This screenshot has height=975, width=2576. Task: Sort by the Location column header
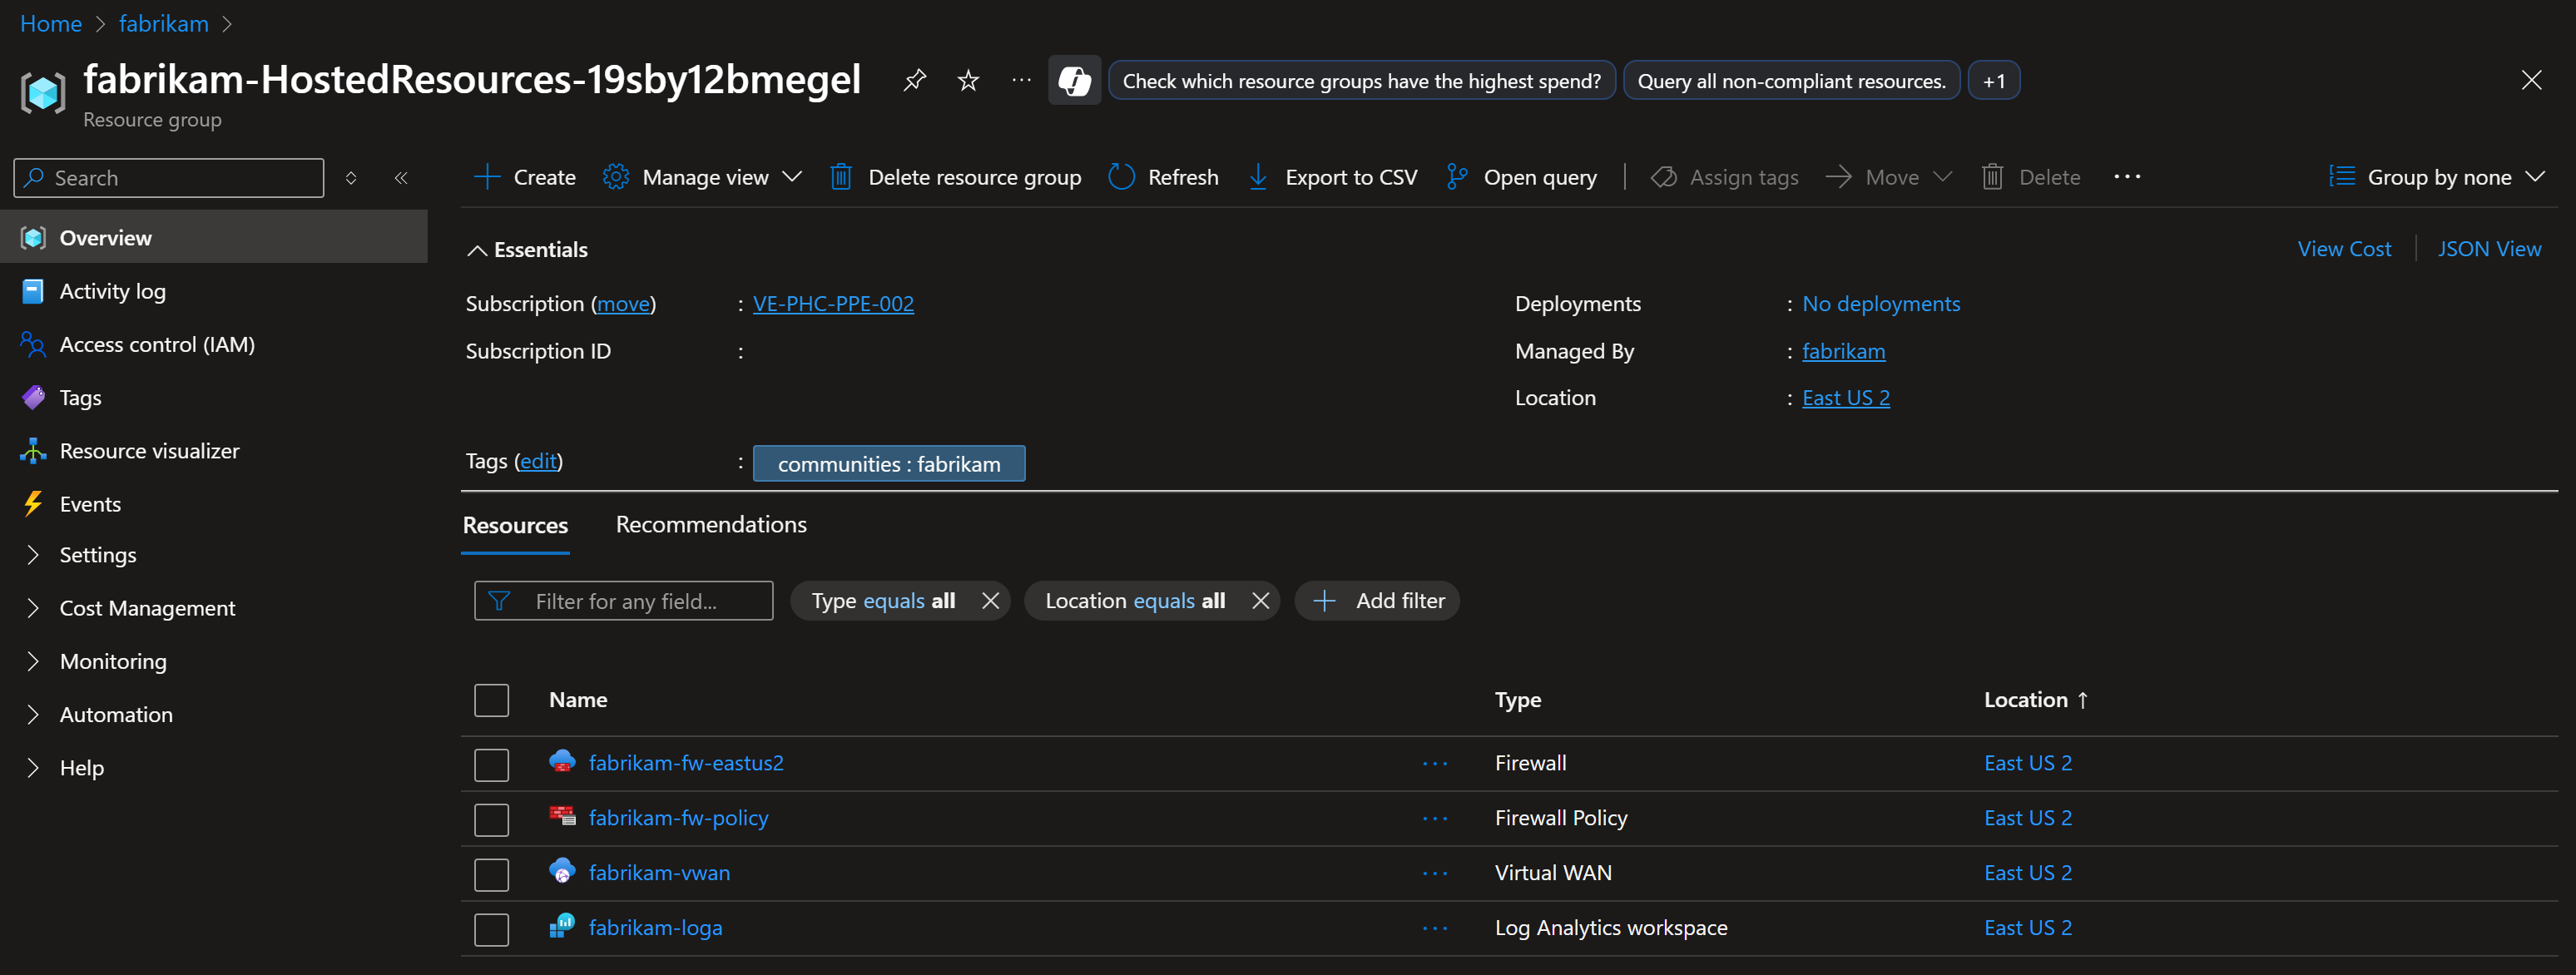pyautogui.click(x=2035, y=700)
